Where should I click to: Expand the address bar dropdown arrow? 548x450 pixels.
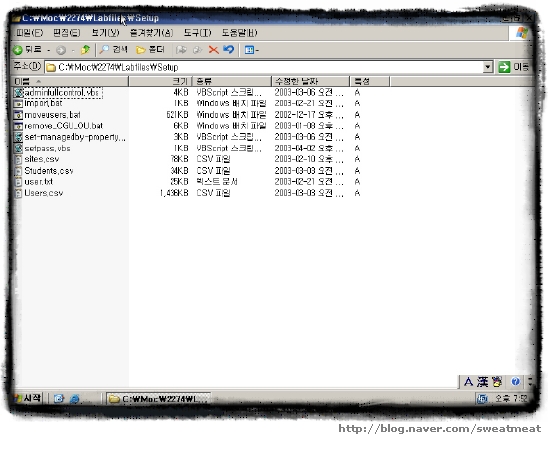point(488,67)
